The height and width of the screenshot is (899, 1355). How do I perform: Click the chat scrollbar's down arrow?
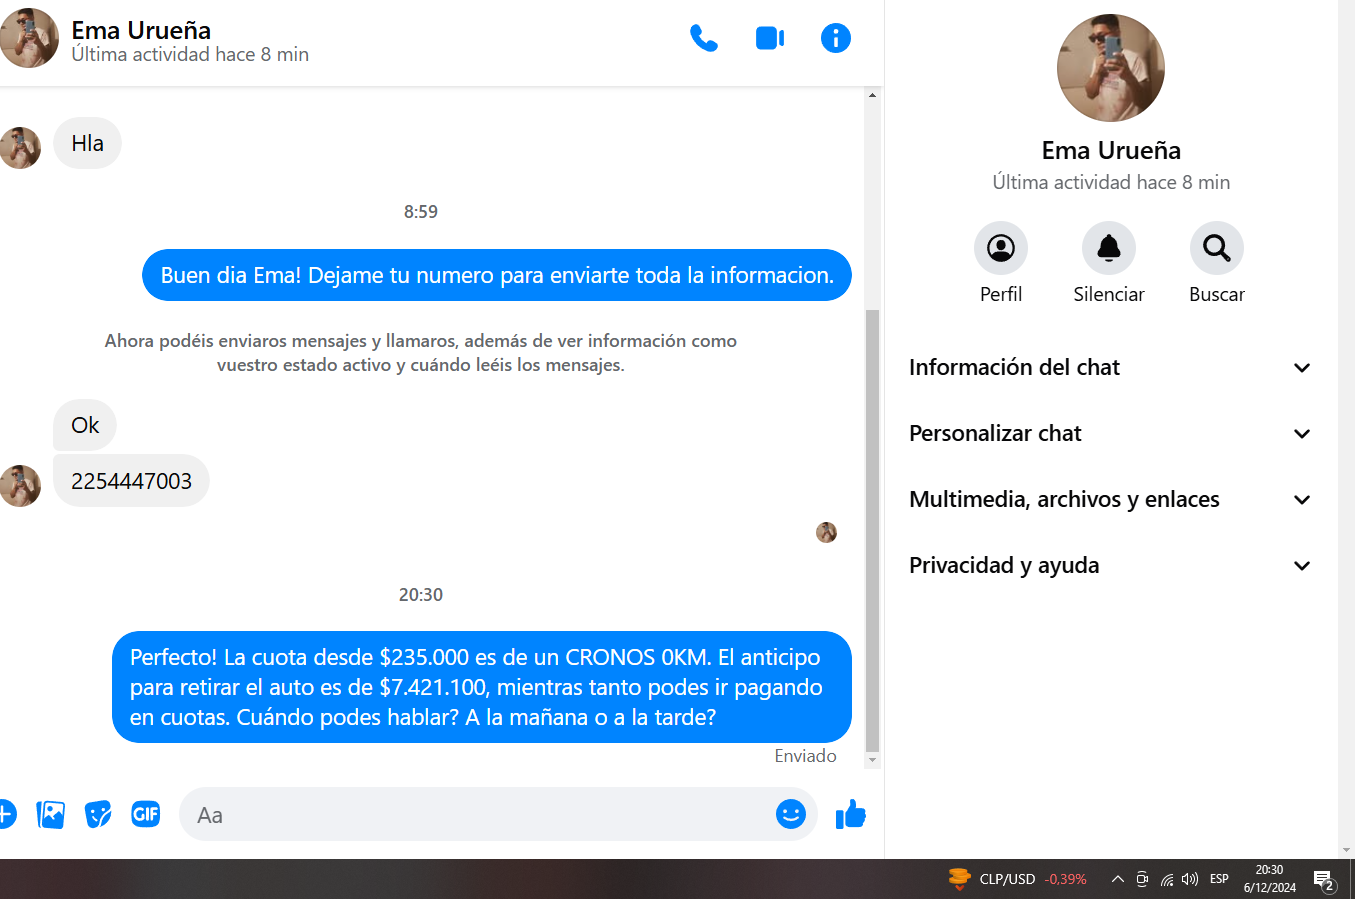[872, 761]
